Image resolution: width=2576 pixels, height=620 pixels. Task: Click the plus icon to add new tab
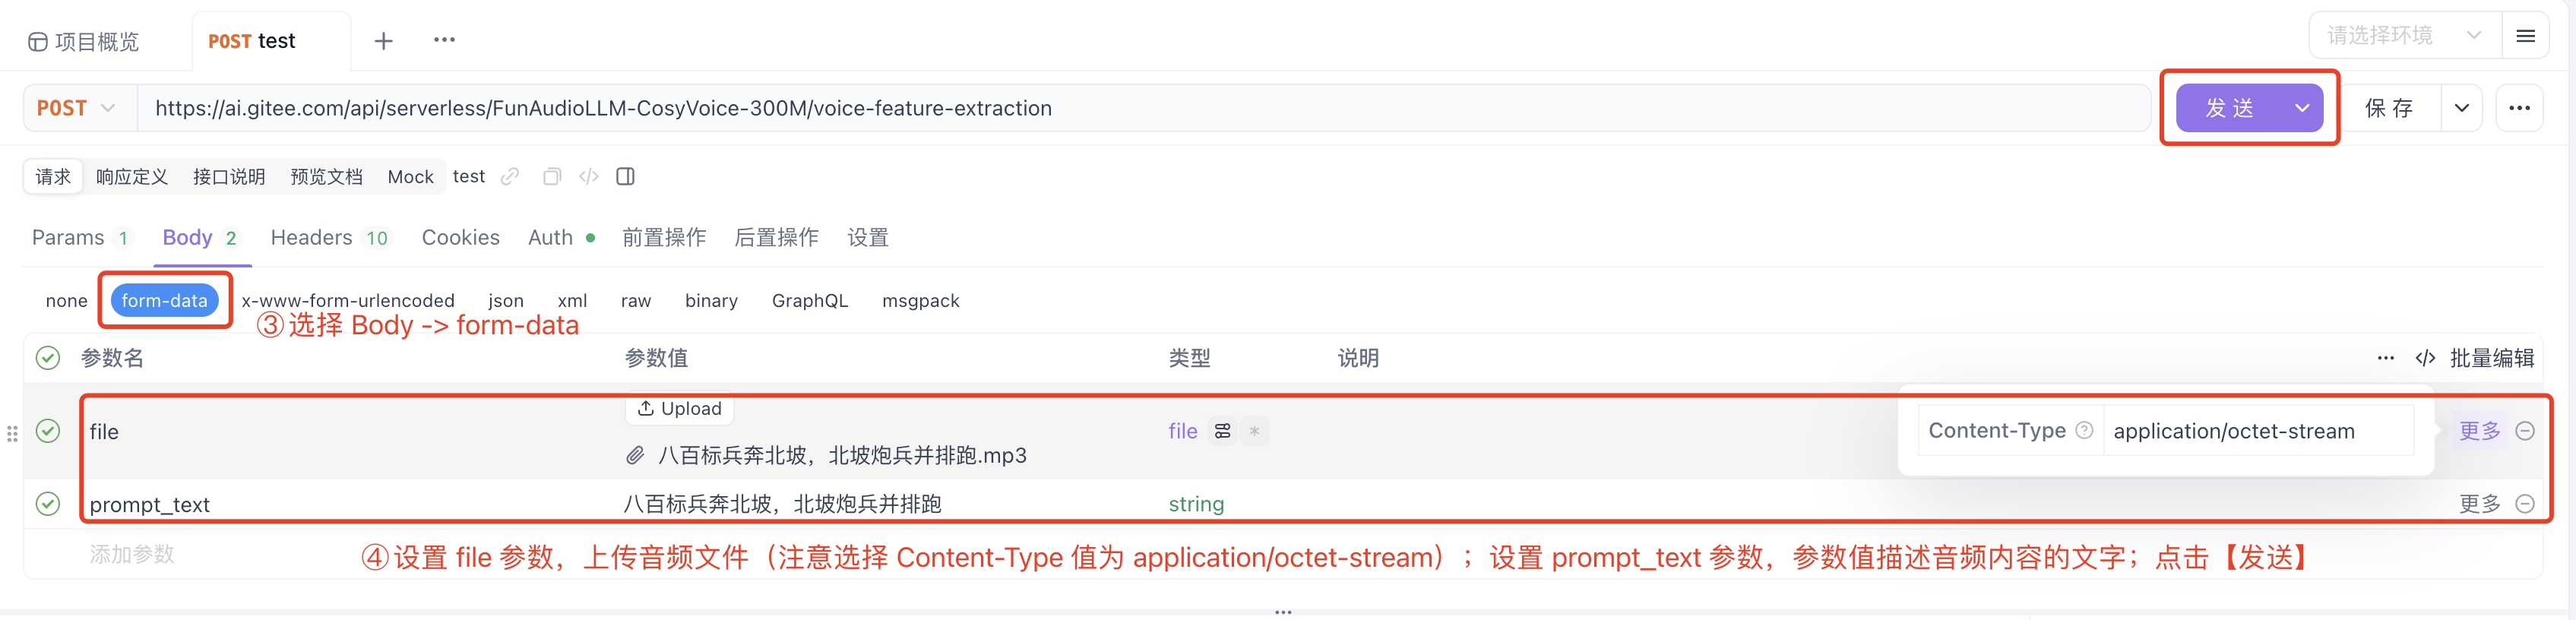point(383,41)
